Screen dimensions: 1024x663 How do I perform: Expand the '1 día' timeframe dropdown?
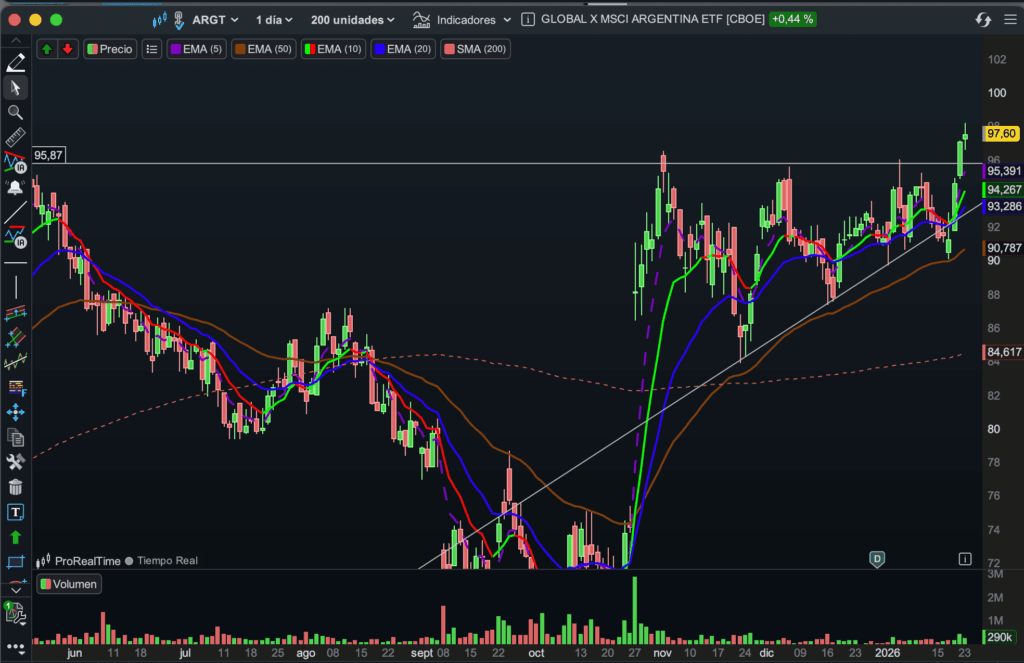pos(274,19)
